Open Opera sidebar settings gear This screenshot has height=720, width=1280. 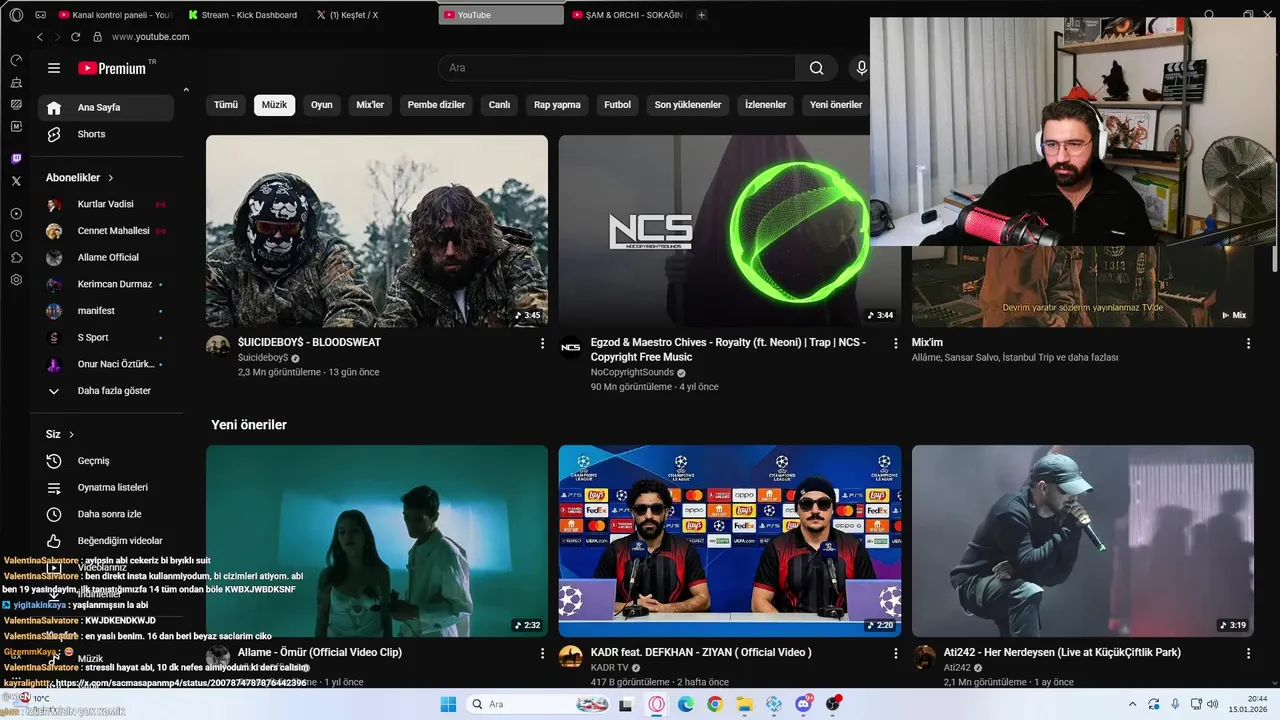16,280
